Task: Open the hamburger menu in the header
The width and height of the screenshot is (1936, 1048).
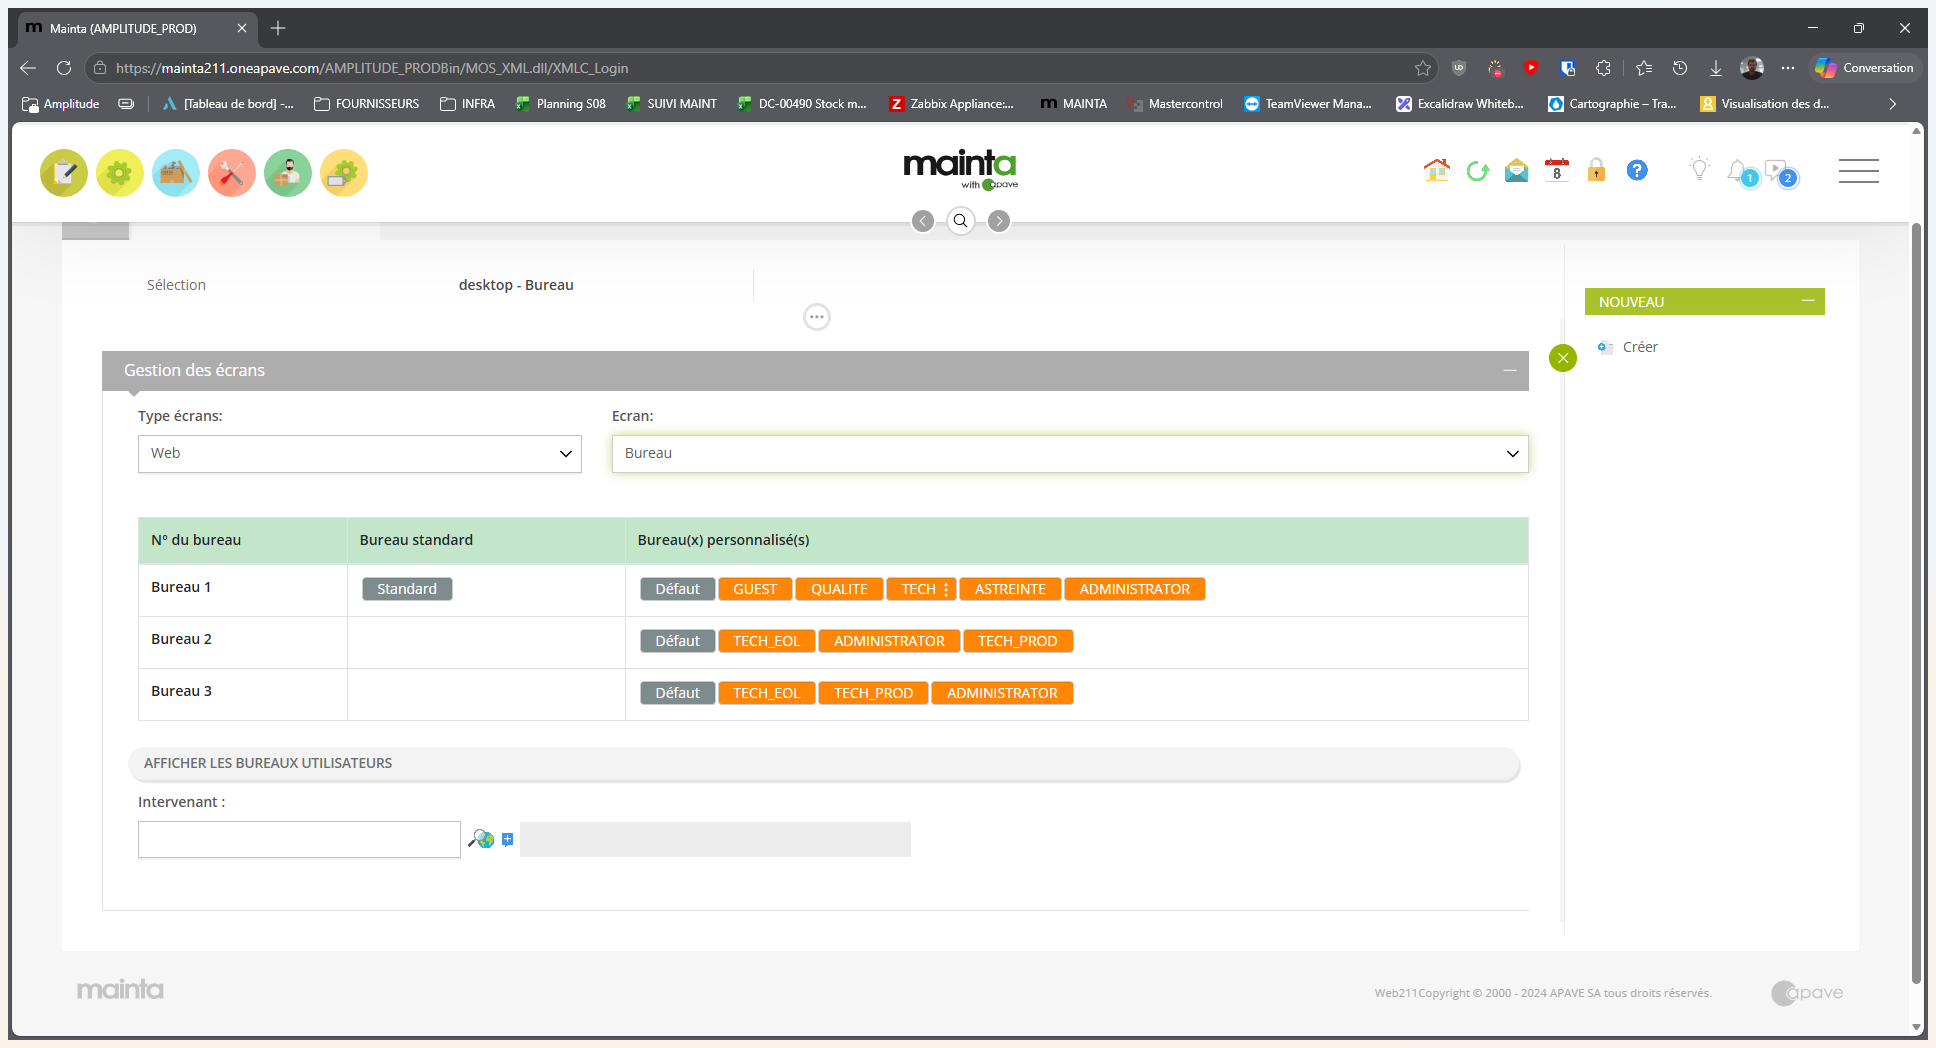Action: pyautogui.click(x=1859, y=171)
